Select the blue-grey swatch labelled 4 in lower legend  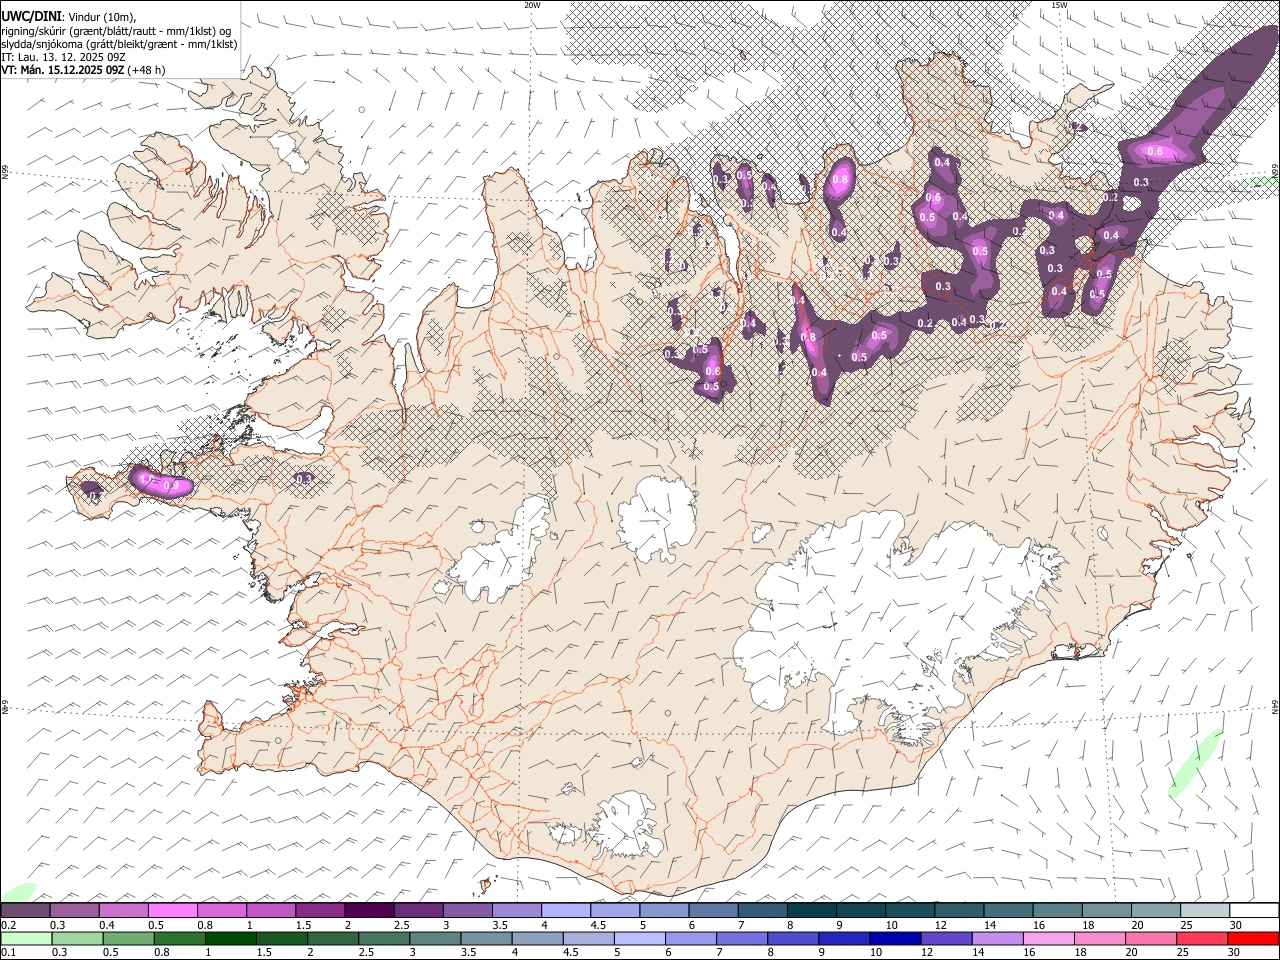click(537, 939)
